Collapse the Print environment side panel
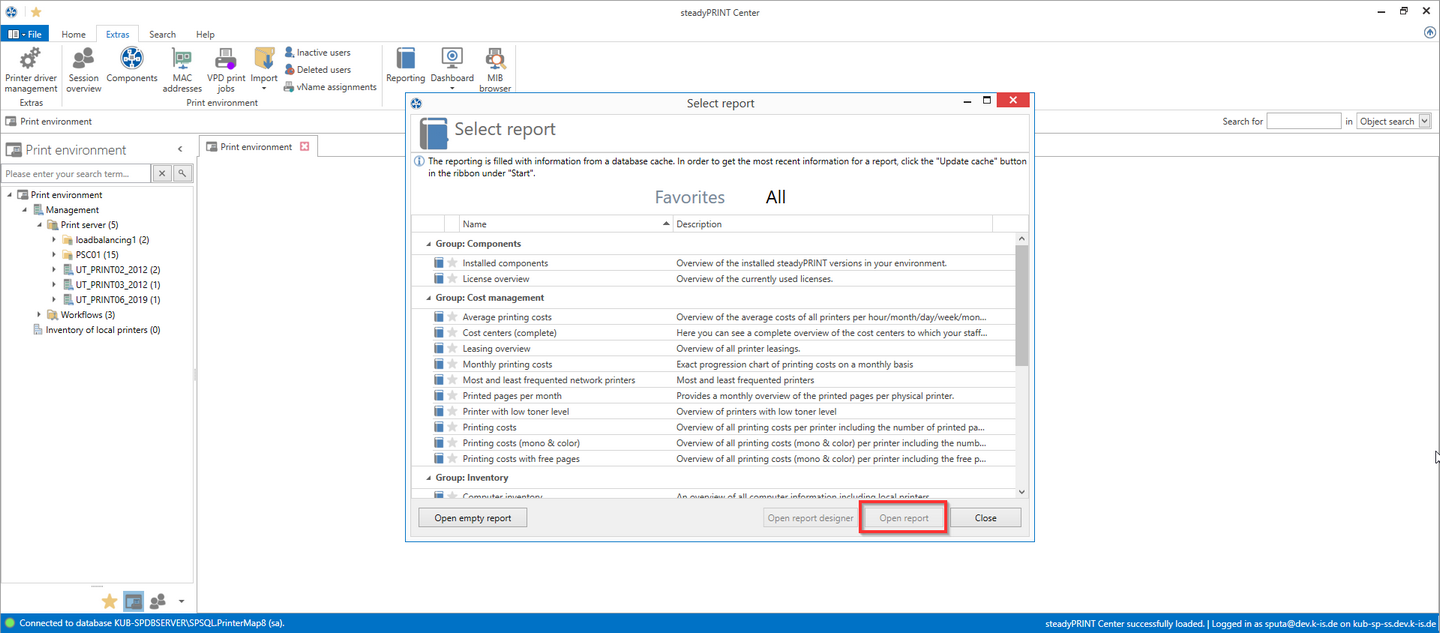This screenshot has height=633, width=1440. [180, 150]
